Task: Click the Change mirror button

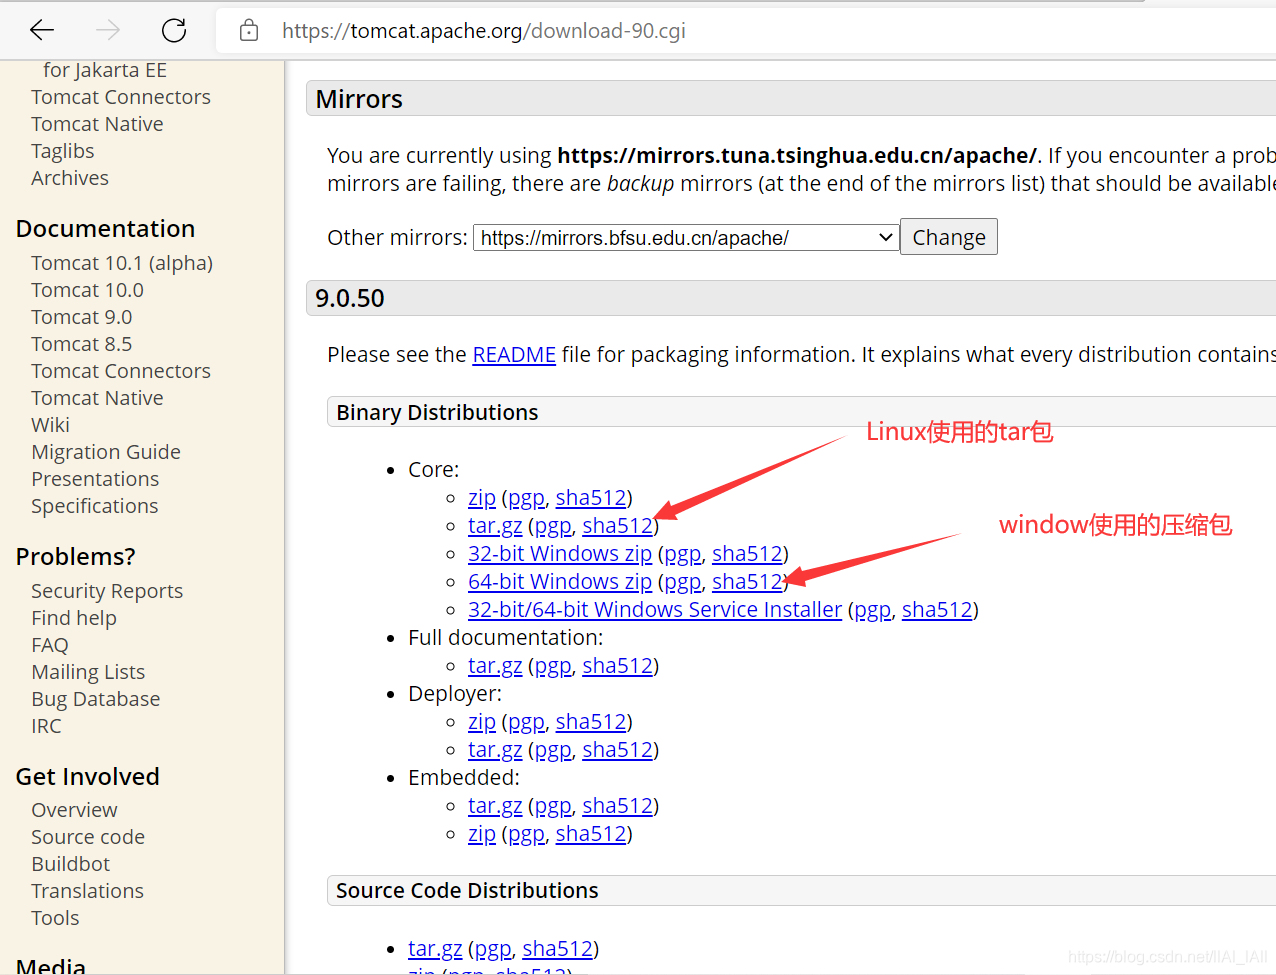Action: click(x=949, y=237)
